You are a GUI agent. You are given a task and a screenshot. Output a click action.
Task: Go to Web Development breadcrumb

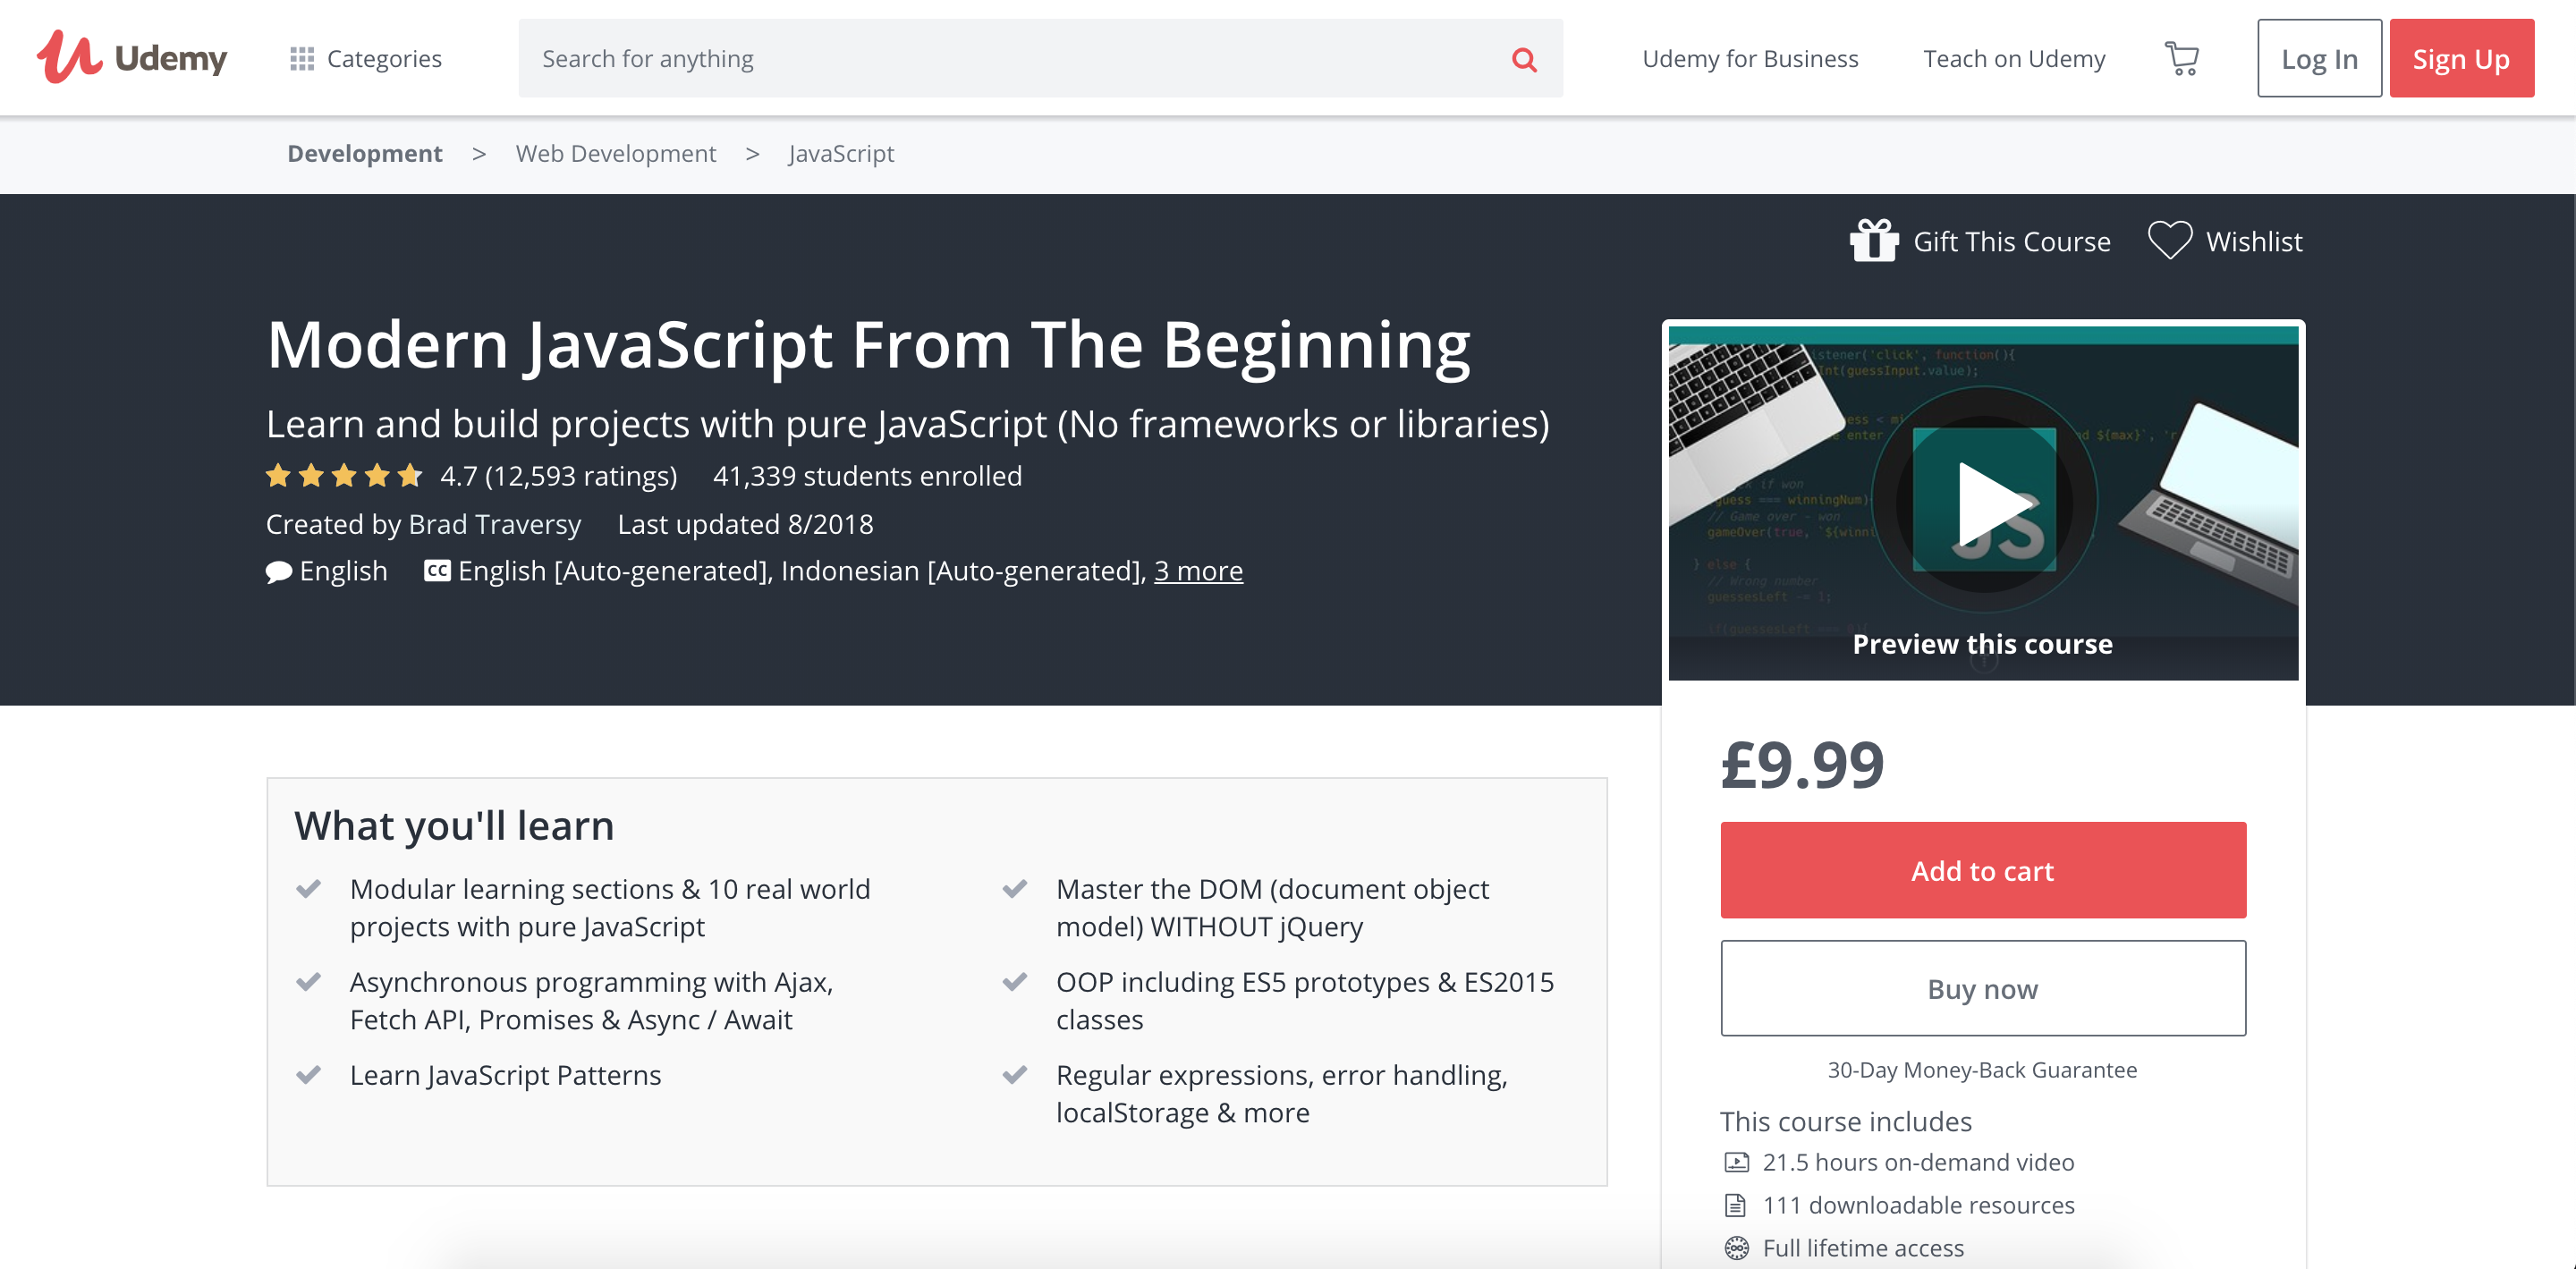click(615, 153)
